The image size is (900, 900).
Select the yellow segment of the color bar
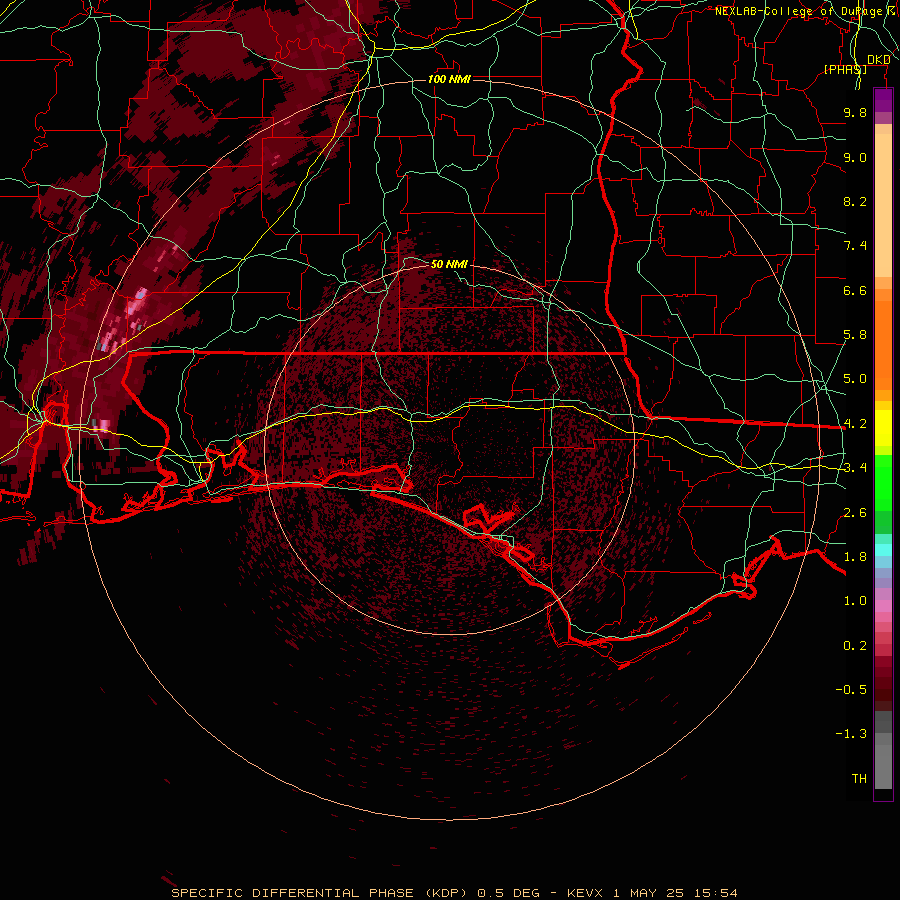coord(883,428)
